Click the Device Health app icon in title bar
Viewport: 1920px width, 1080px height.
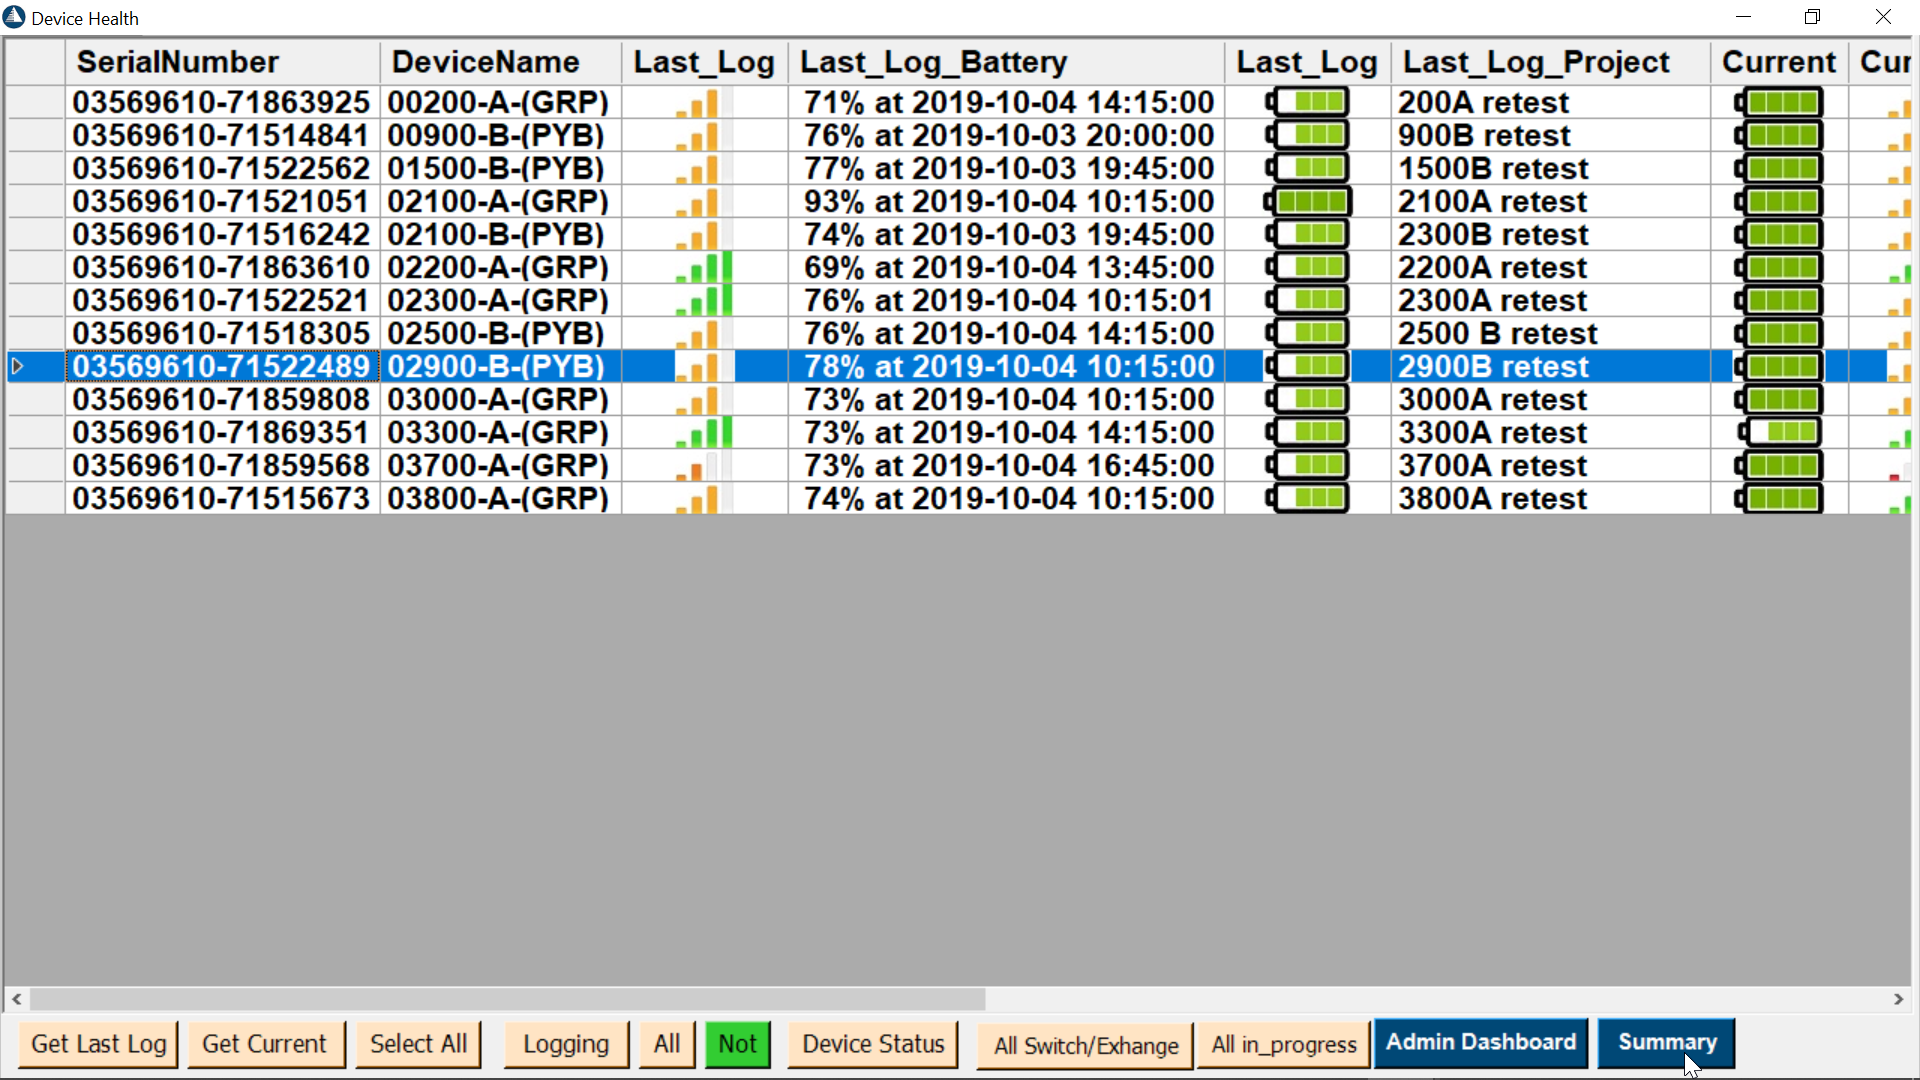click(x=14, y=18)
